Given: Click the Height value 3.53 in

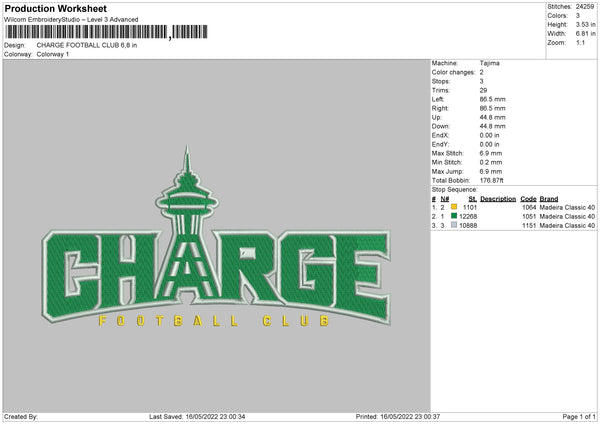Looking at the screenshot, I should coord(585,24).
